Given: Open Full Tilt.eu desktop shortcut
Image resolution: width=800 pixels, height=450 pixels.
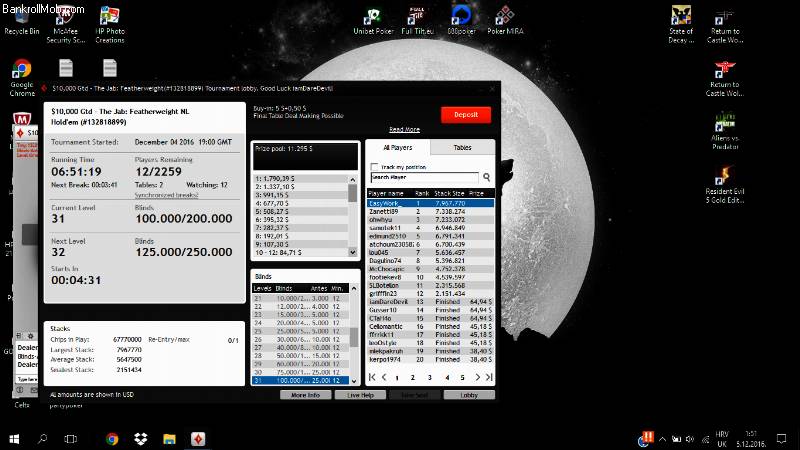Looking at the screenshot, I should pos(417,21).
